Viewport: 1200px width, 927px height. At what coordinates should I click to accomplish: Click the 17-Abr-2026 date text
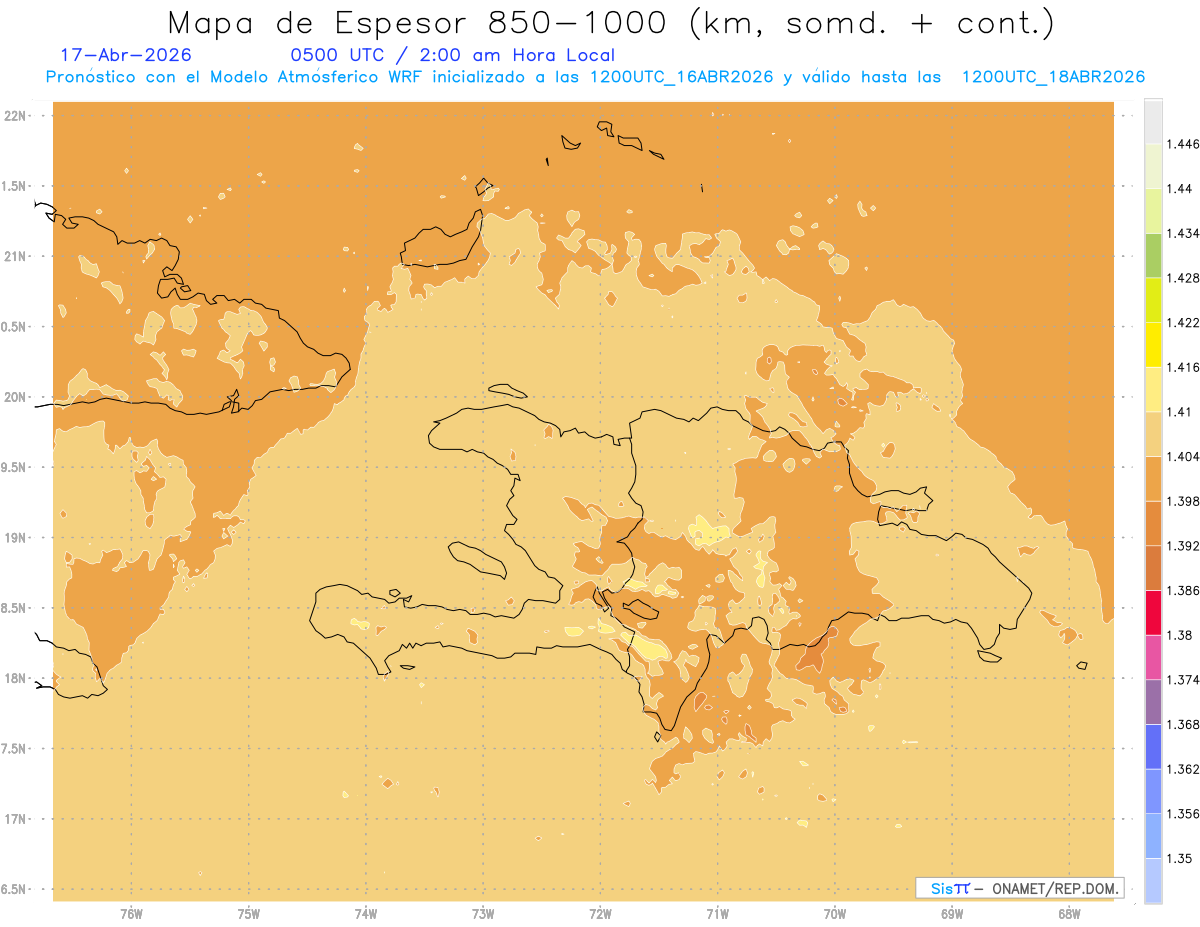pyautogui.click(x=126, y=55)
